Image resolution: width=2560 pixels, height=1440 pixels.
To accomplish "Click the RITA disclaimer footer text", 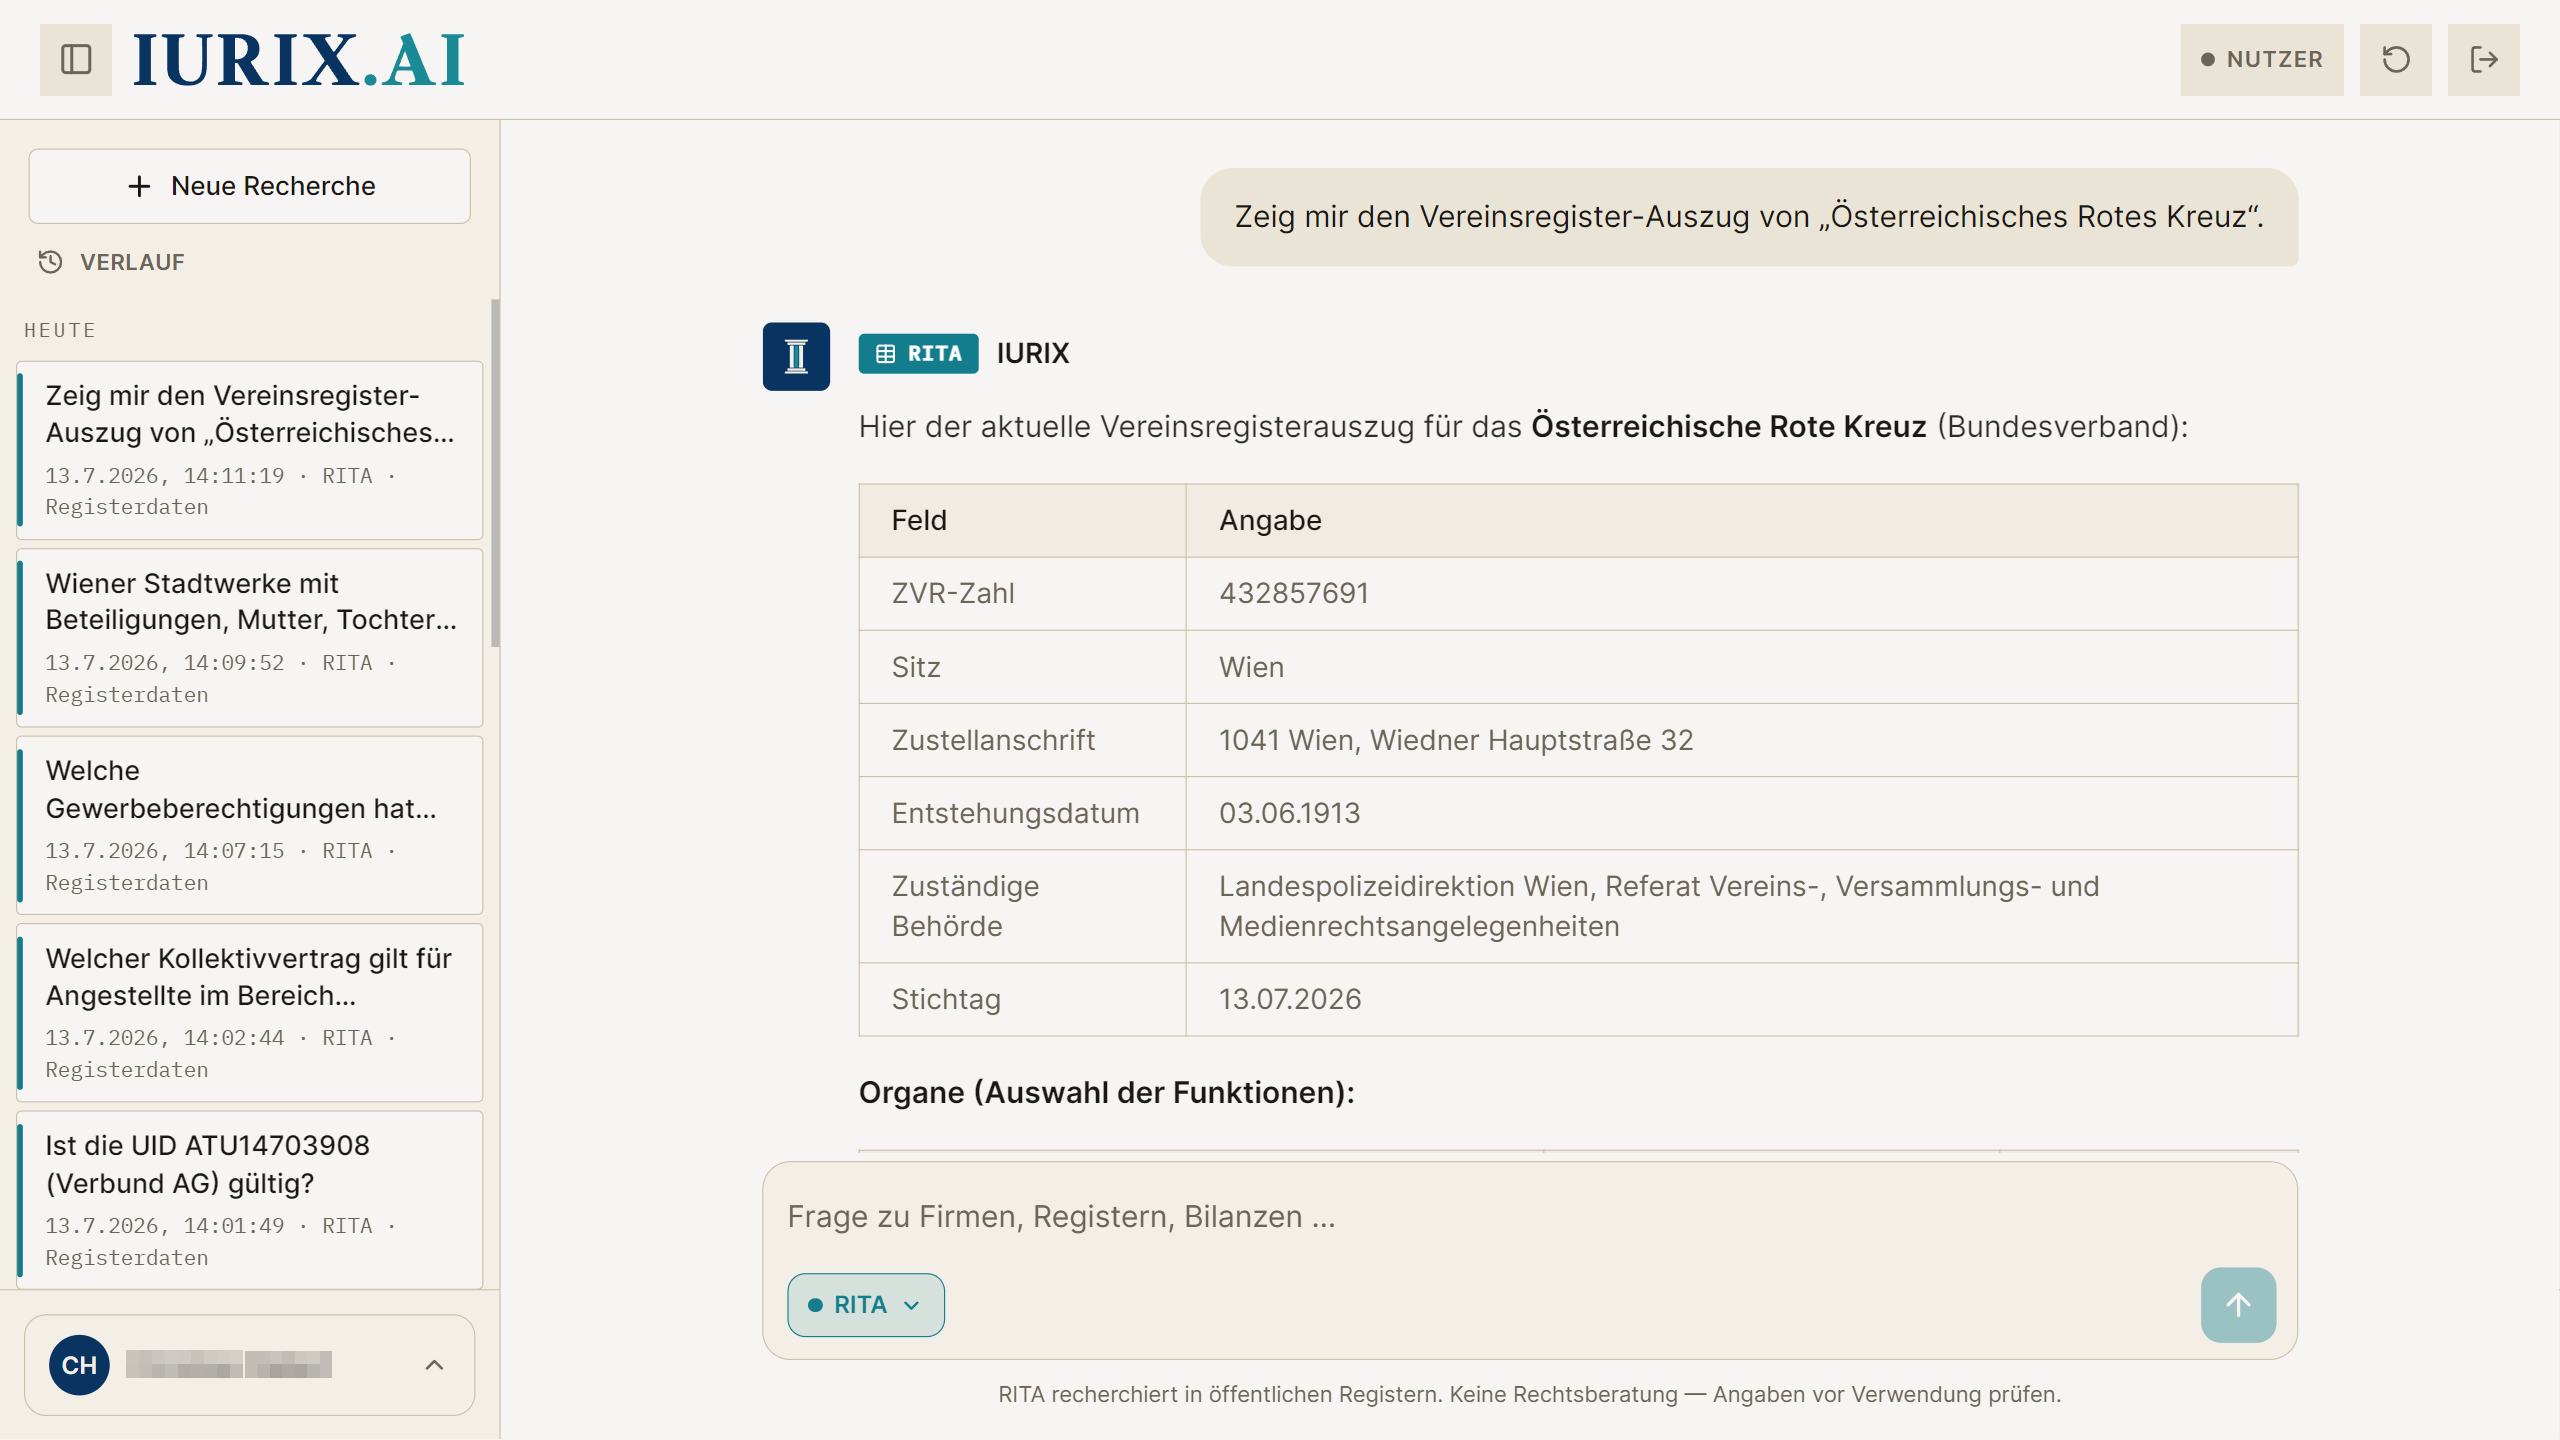I will coord(1529,1395).
